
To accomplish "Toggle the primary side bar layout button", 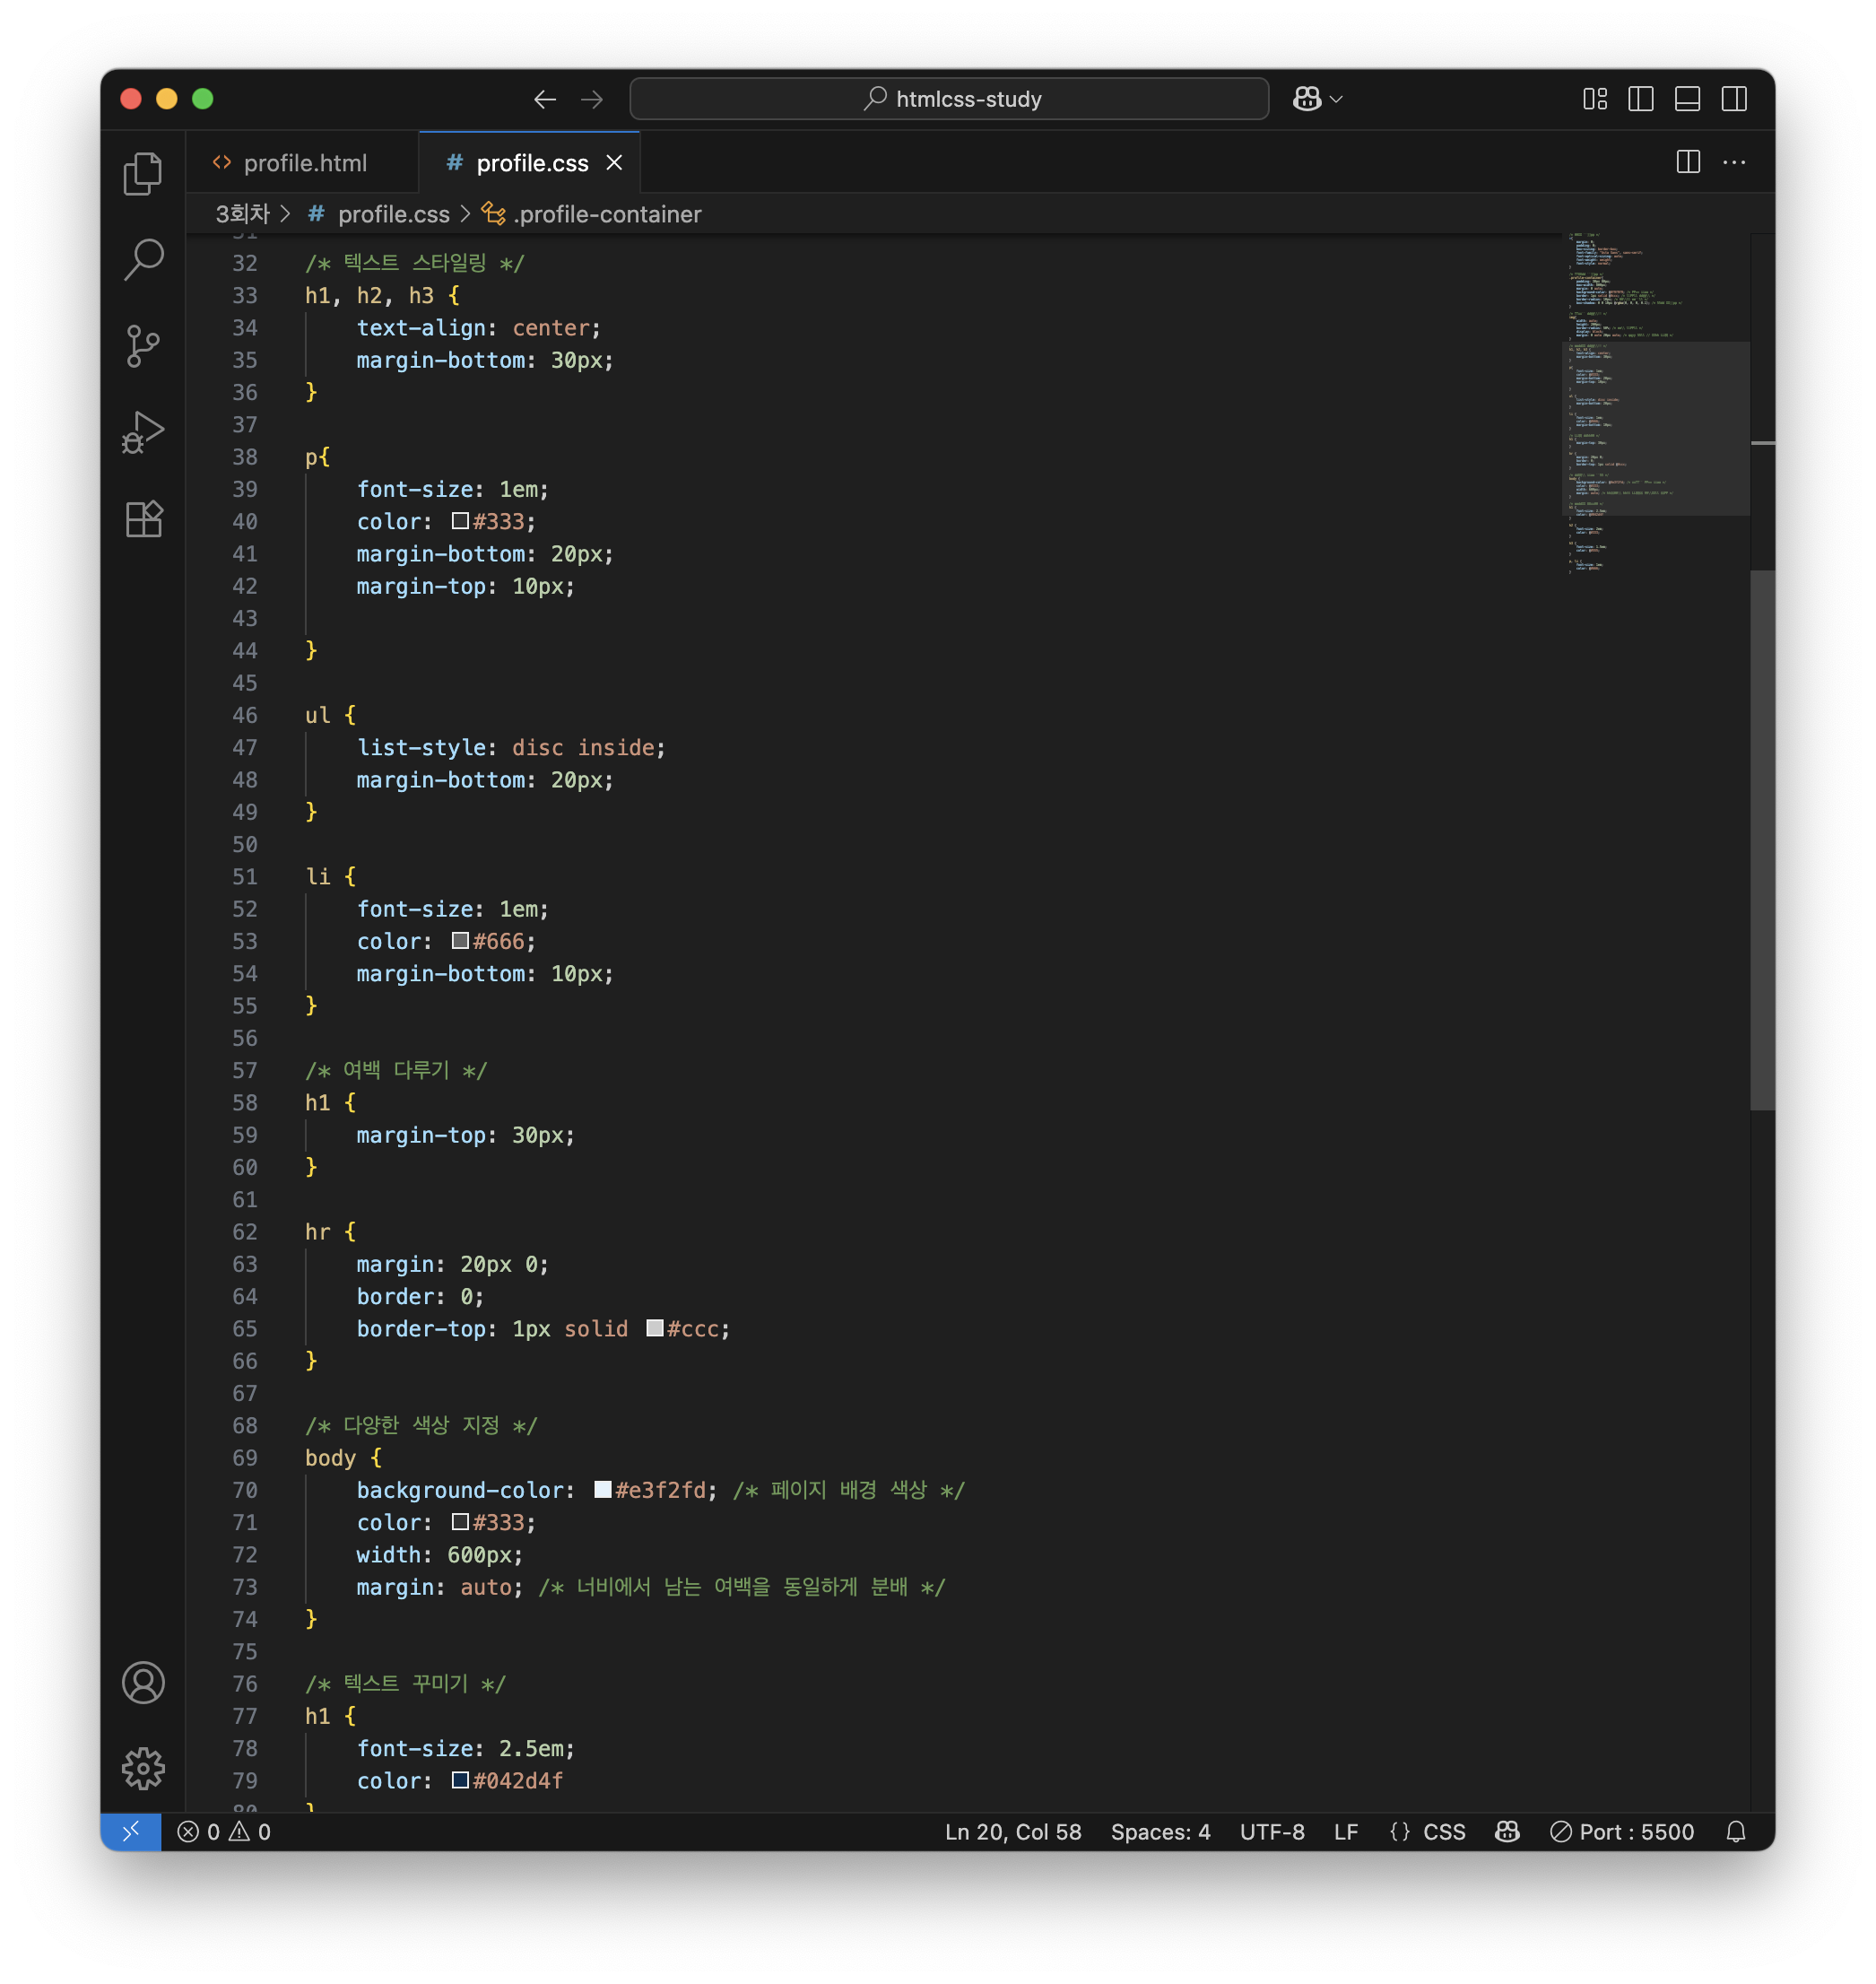I will pos(1641,99).
